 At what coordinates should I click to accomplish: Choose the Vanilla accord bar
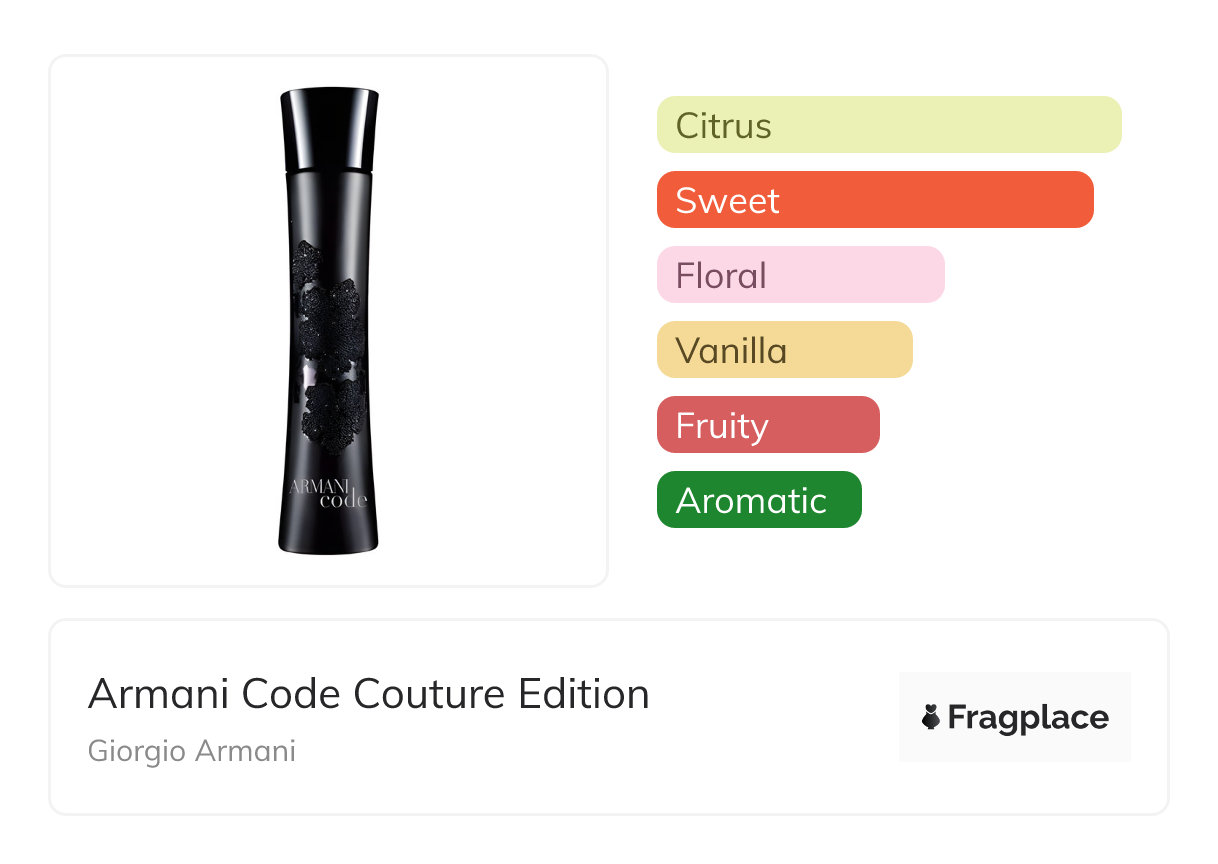(x=784, y=350)
